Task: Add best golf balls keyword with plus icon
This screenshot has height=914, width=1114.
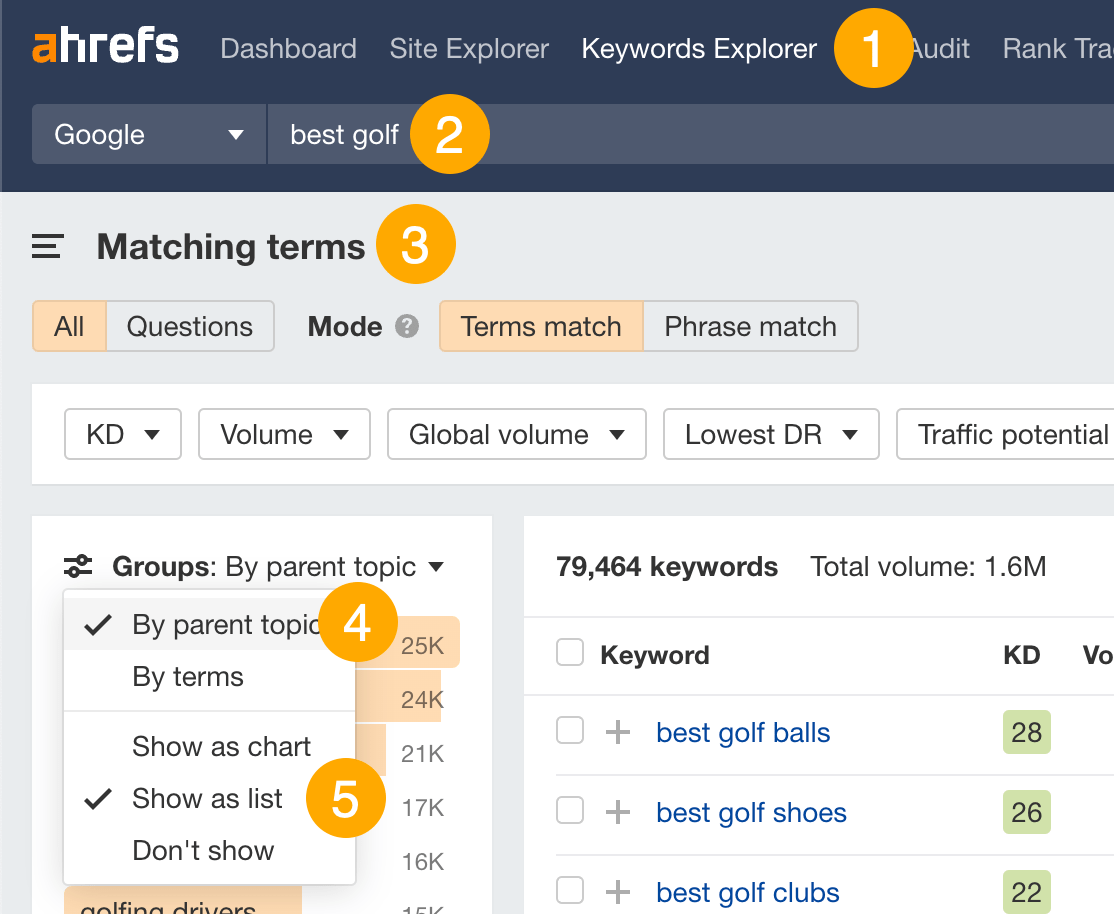Action: point(618,731)
